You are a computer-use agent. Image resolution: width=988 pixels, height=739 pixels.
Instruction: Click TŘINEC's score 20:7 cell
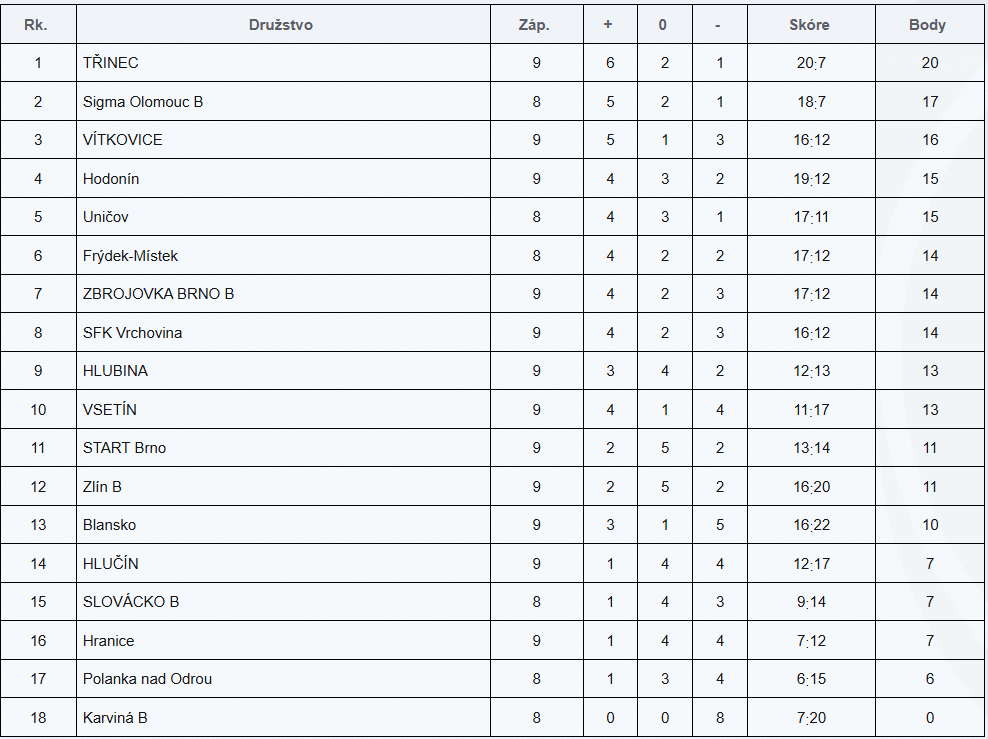click(x=810, y=63)
